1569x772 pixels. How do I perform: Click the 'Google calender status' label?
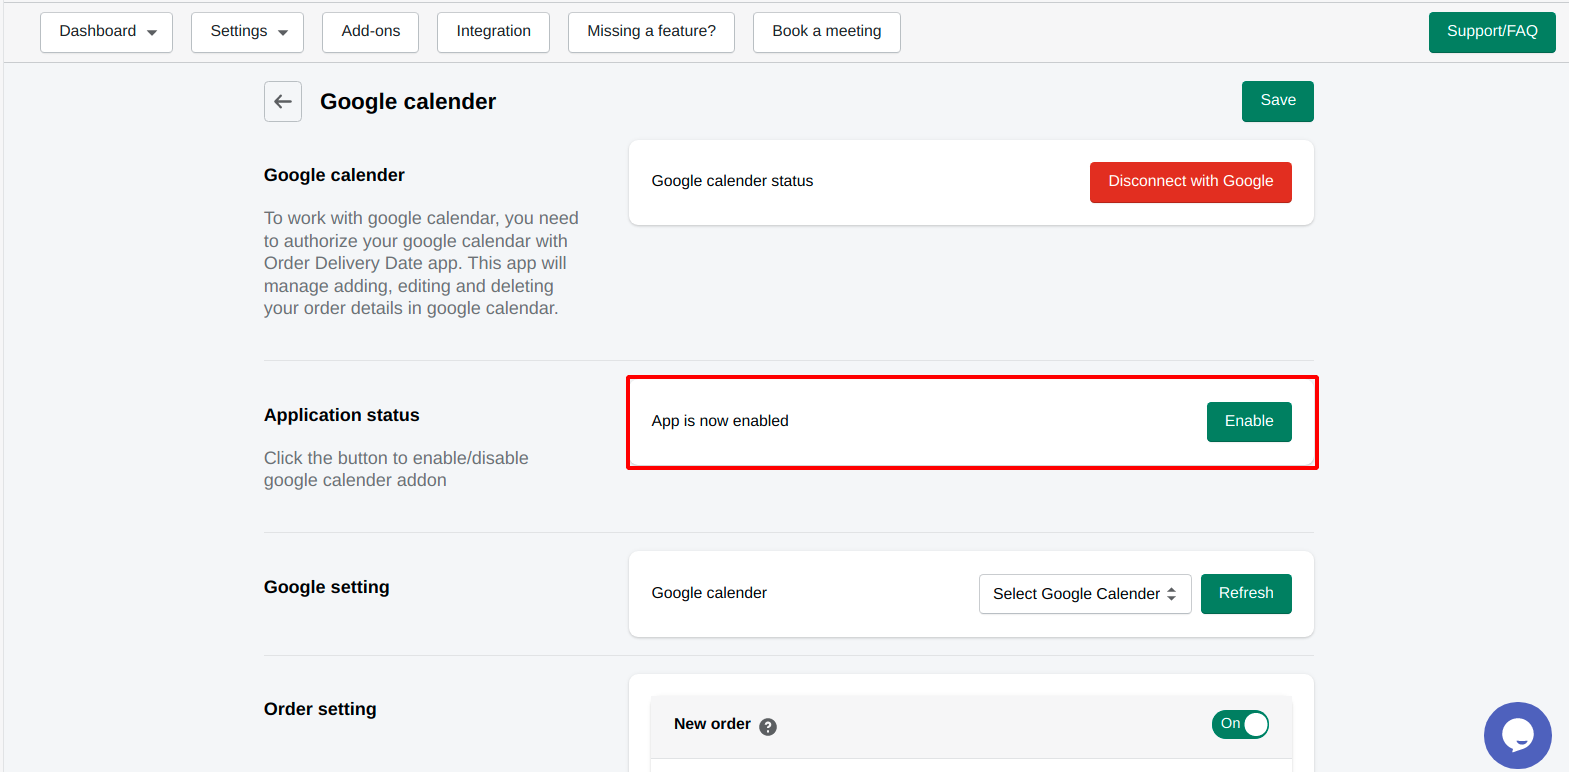click(x=732, y=181)
